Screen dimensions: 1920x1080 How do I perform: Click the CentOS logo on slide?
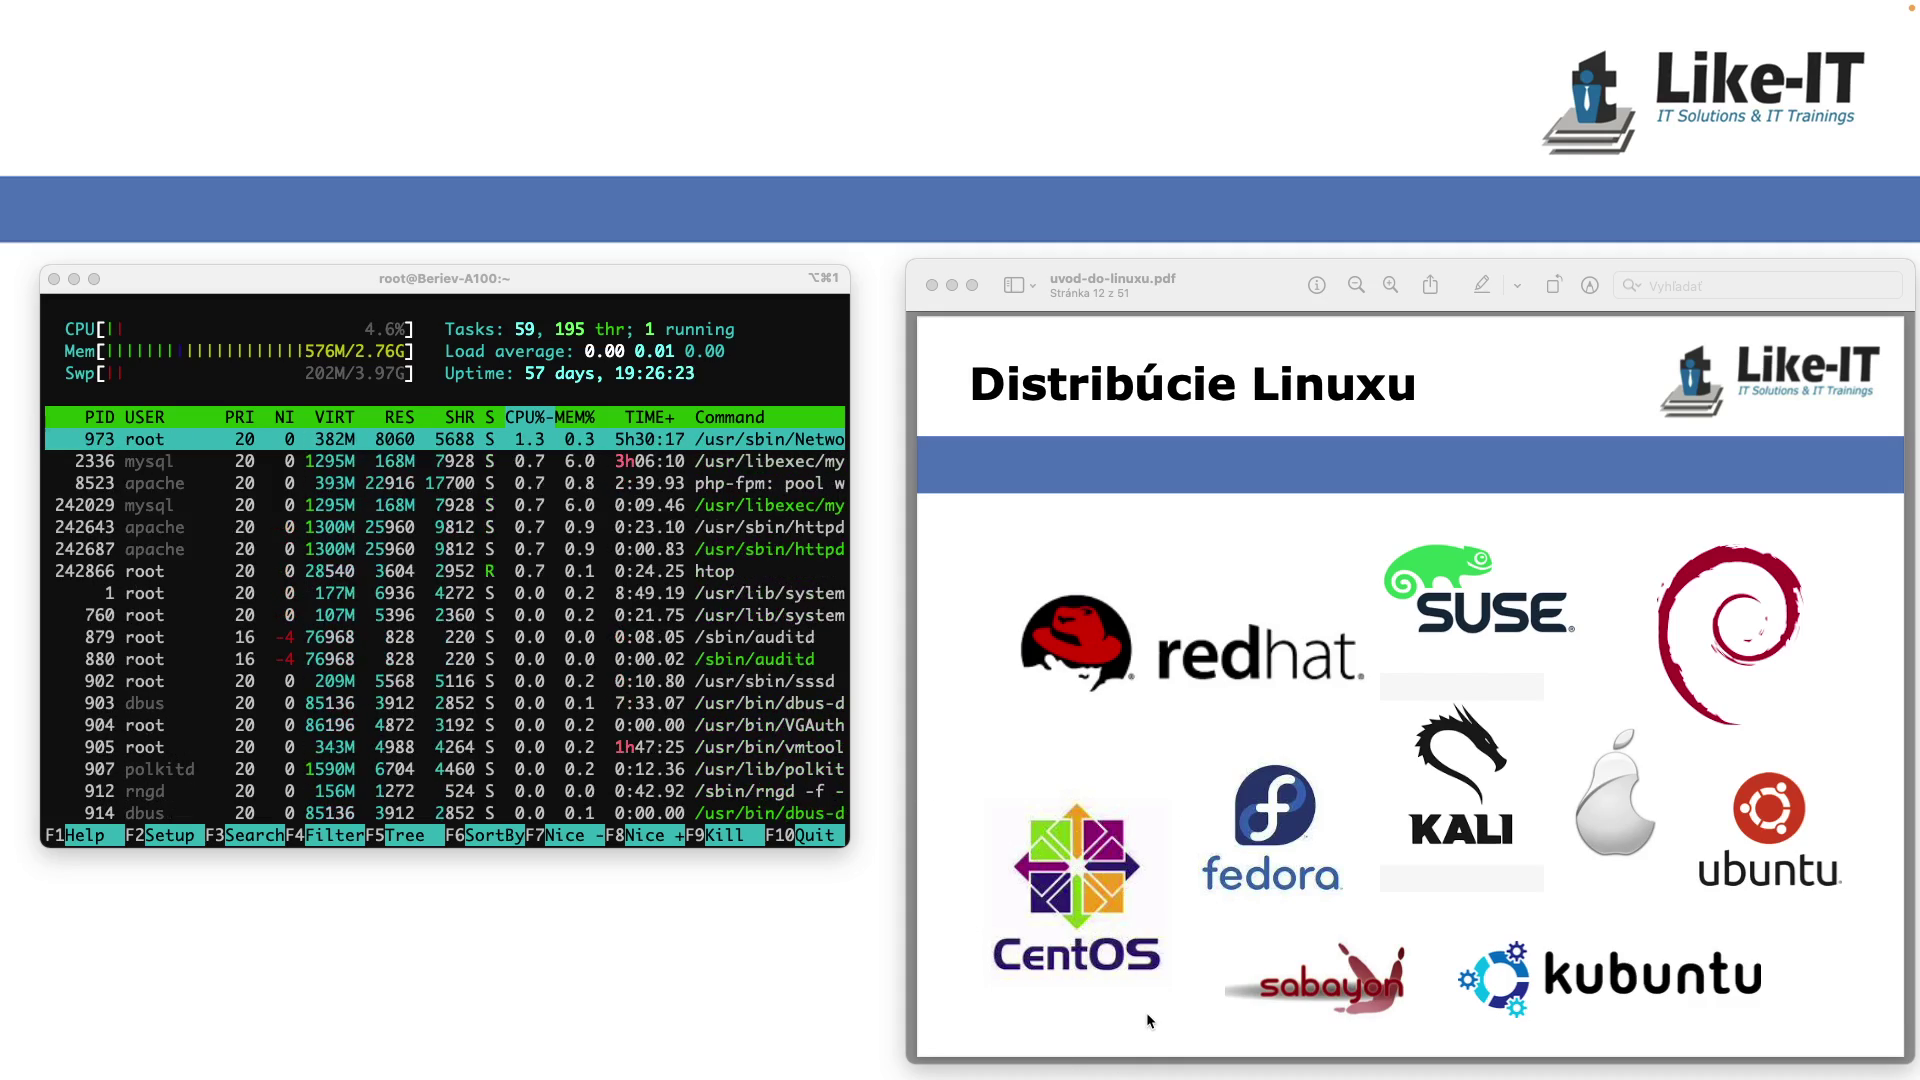point(1077,888)
